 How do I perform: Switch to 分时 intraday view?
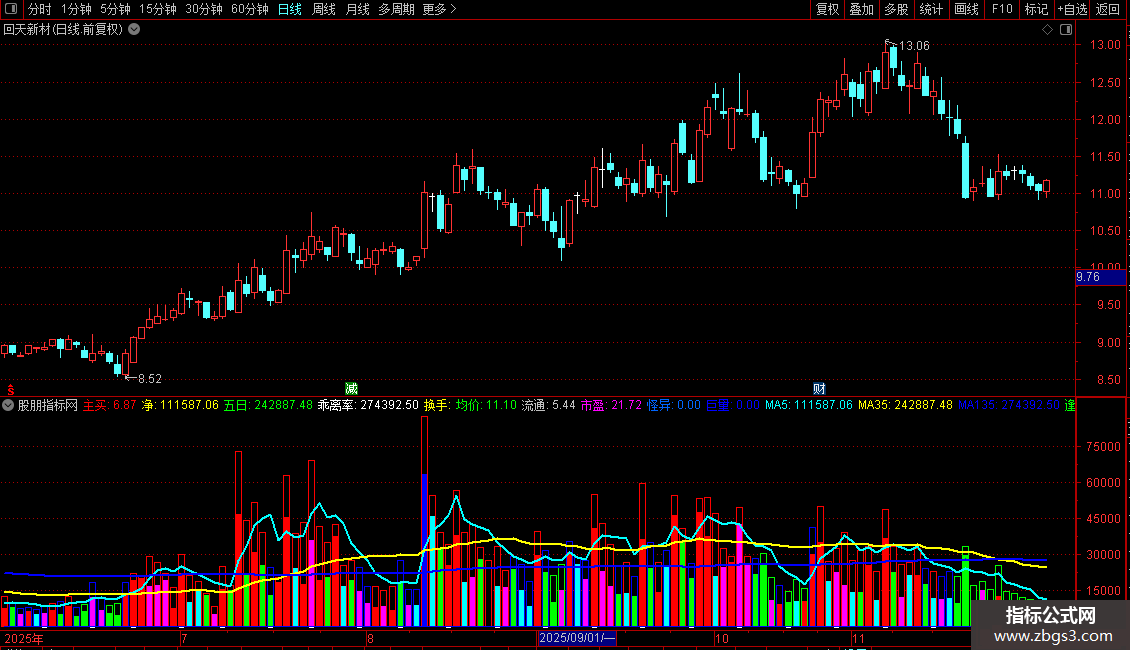[40, 9]
